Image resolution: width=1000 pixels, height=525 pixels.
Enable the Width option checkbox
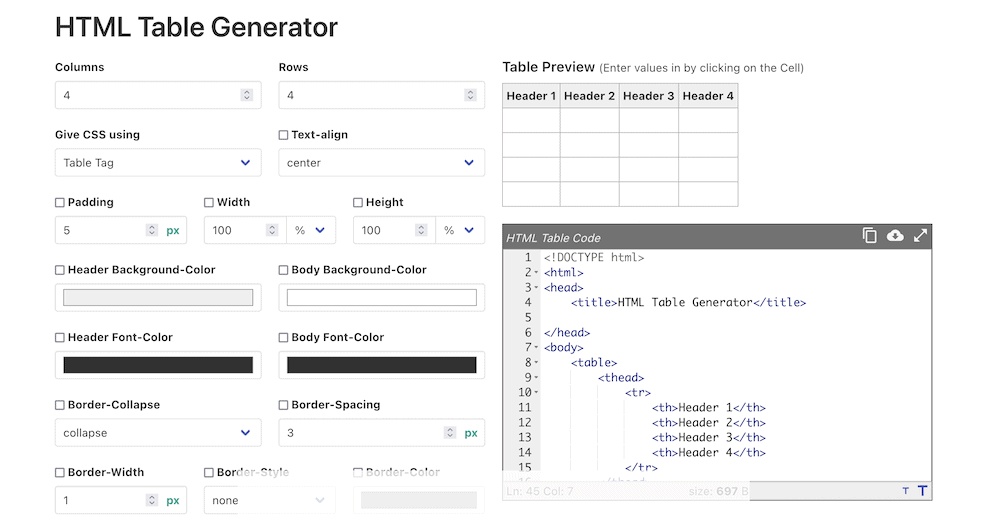pyautogui.click(x=209, y=203)
